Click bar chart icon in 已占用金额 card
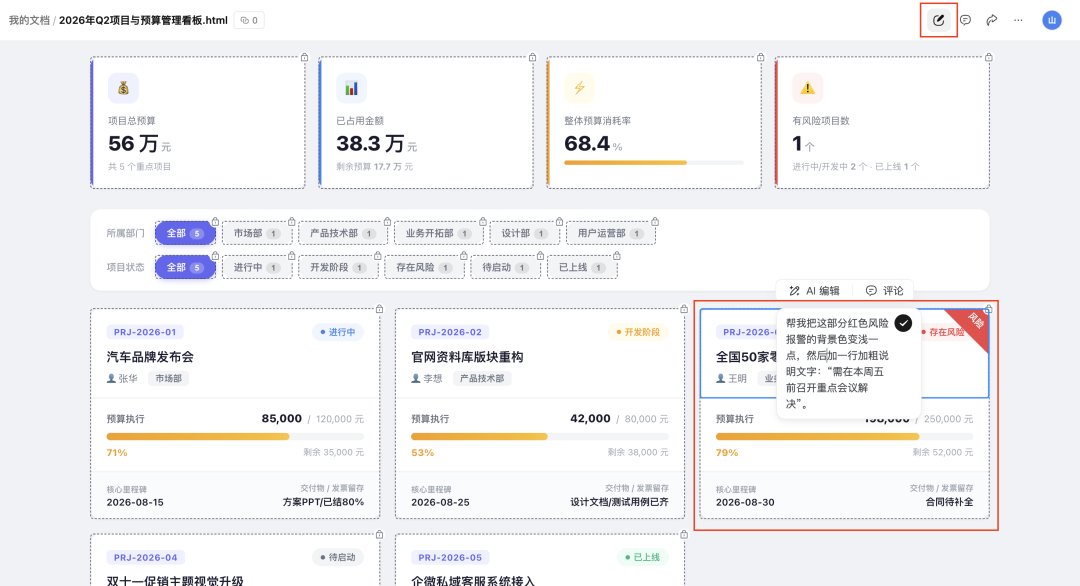 click(x=351, y=88)
